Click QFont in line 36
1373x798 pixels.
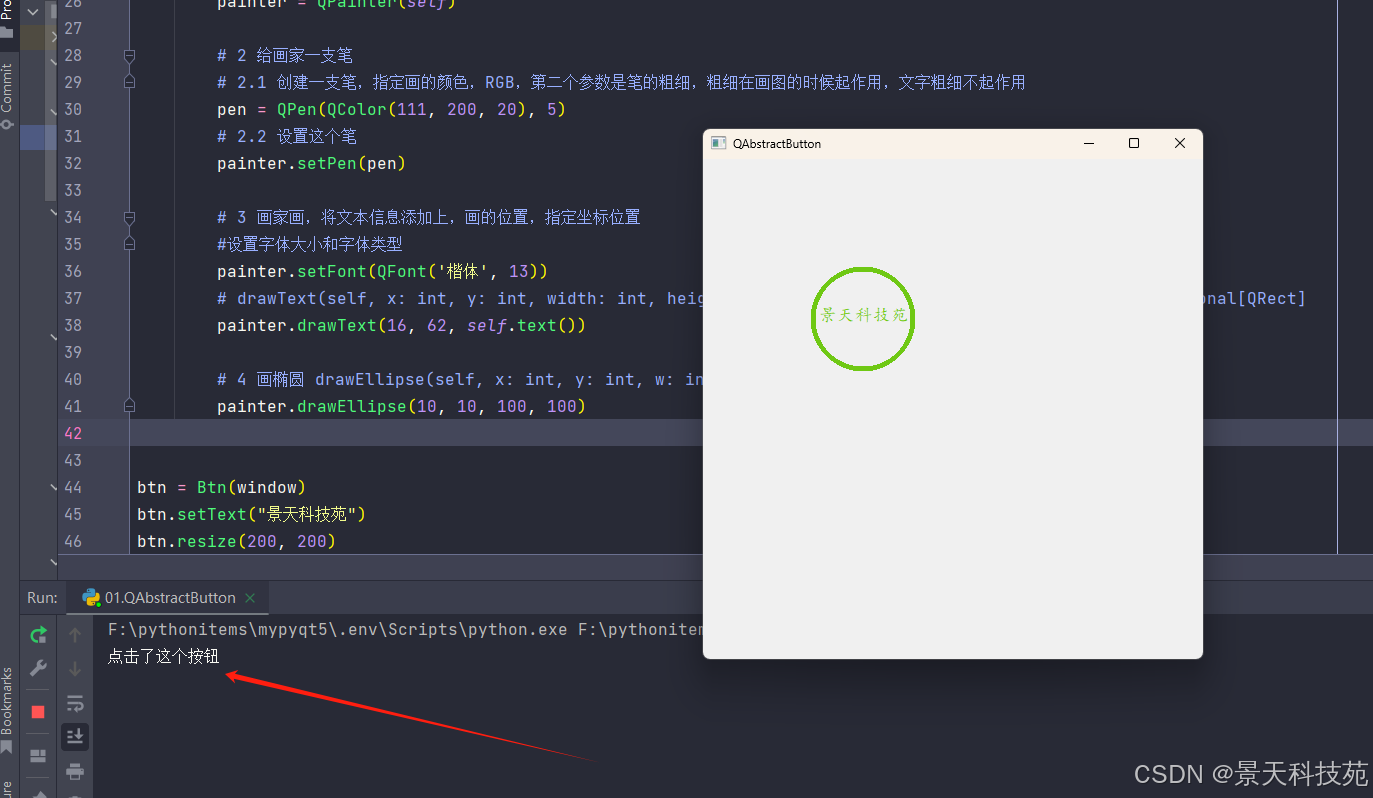[402, 271]
